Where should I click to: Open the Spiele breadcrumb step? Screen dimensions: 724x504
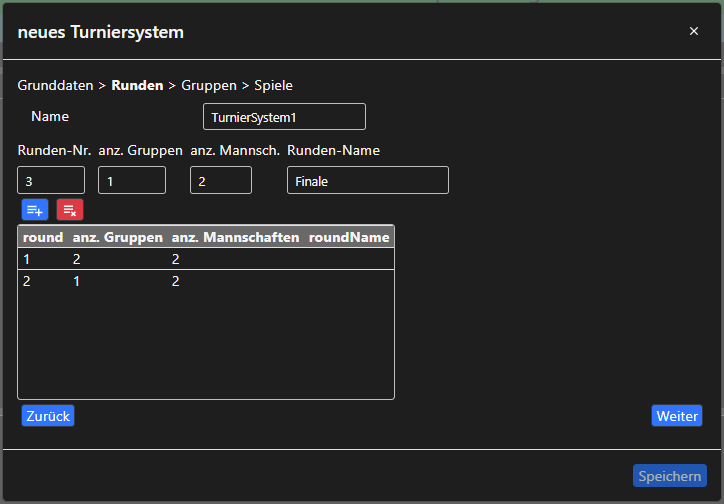tap(273, 85)
